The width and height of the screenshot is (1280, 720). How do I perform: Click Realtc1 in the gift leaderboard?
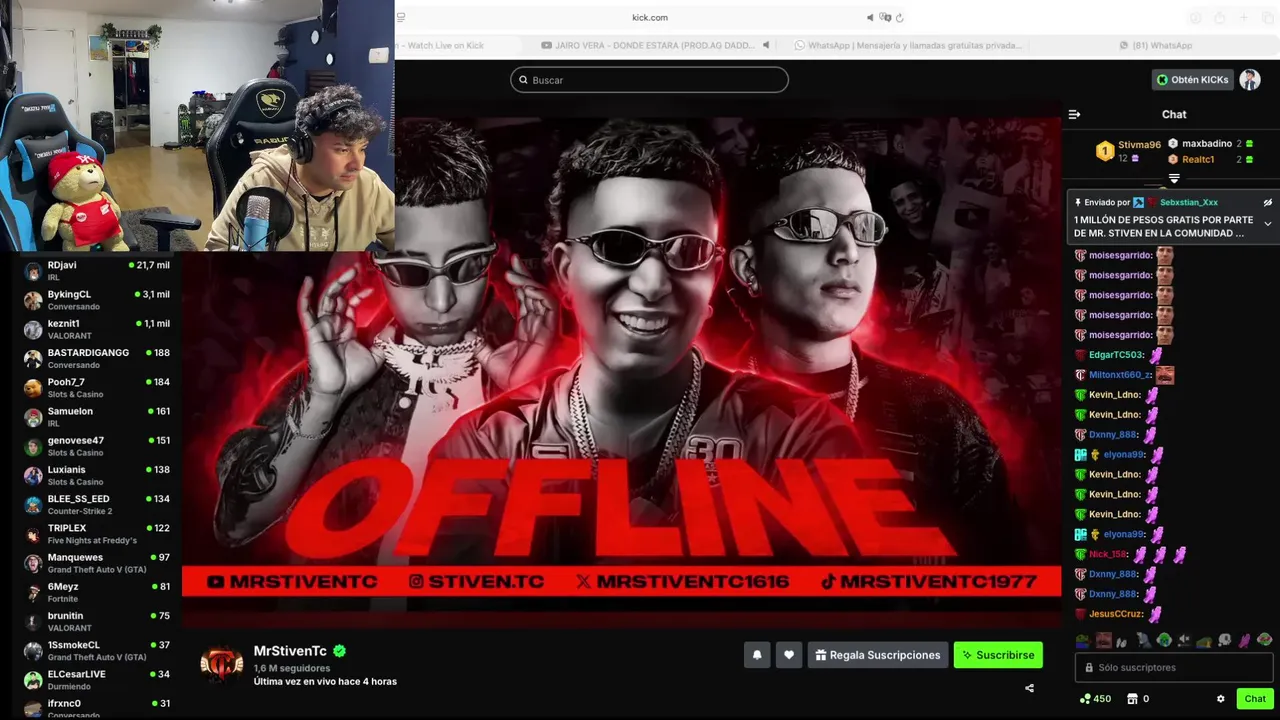(1198, 159)
